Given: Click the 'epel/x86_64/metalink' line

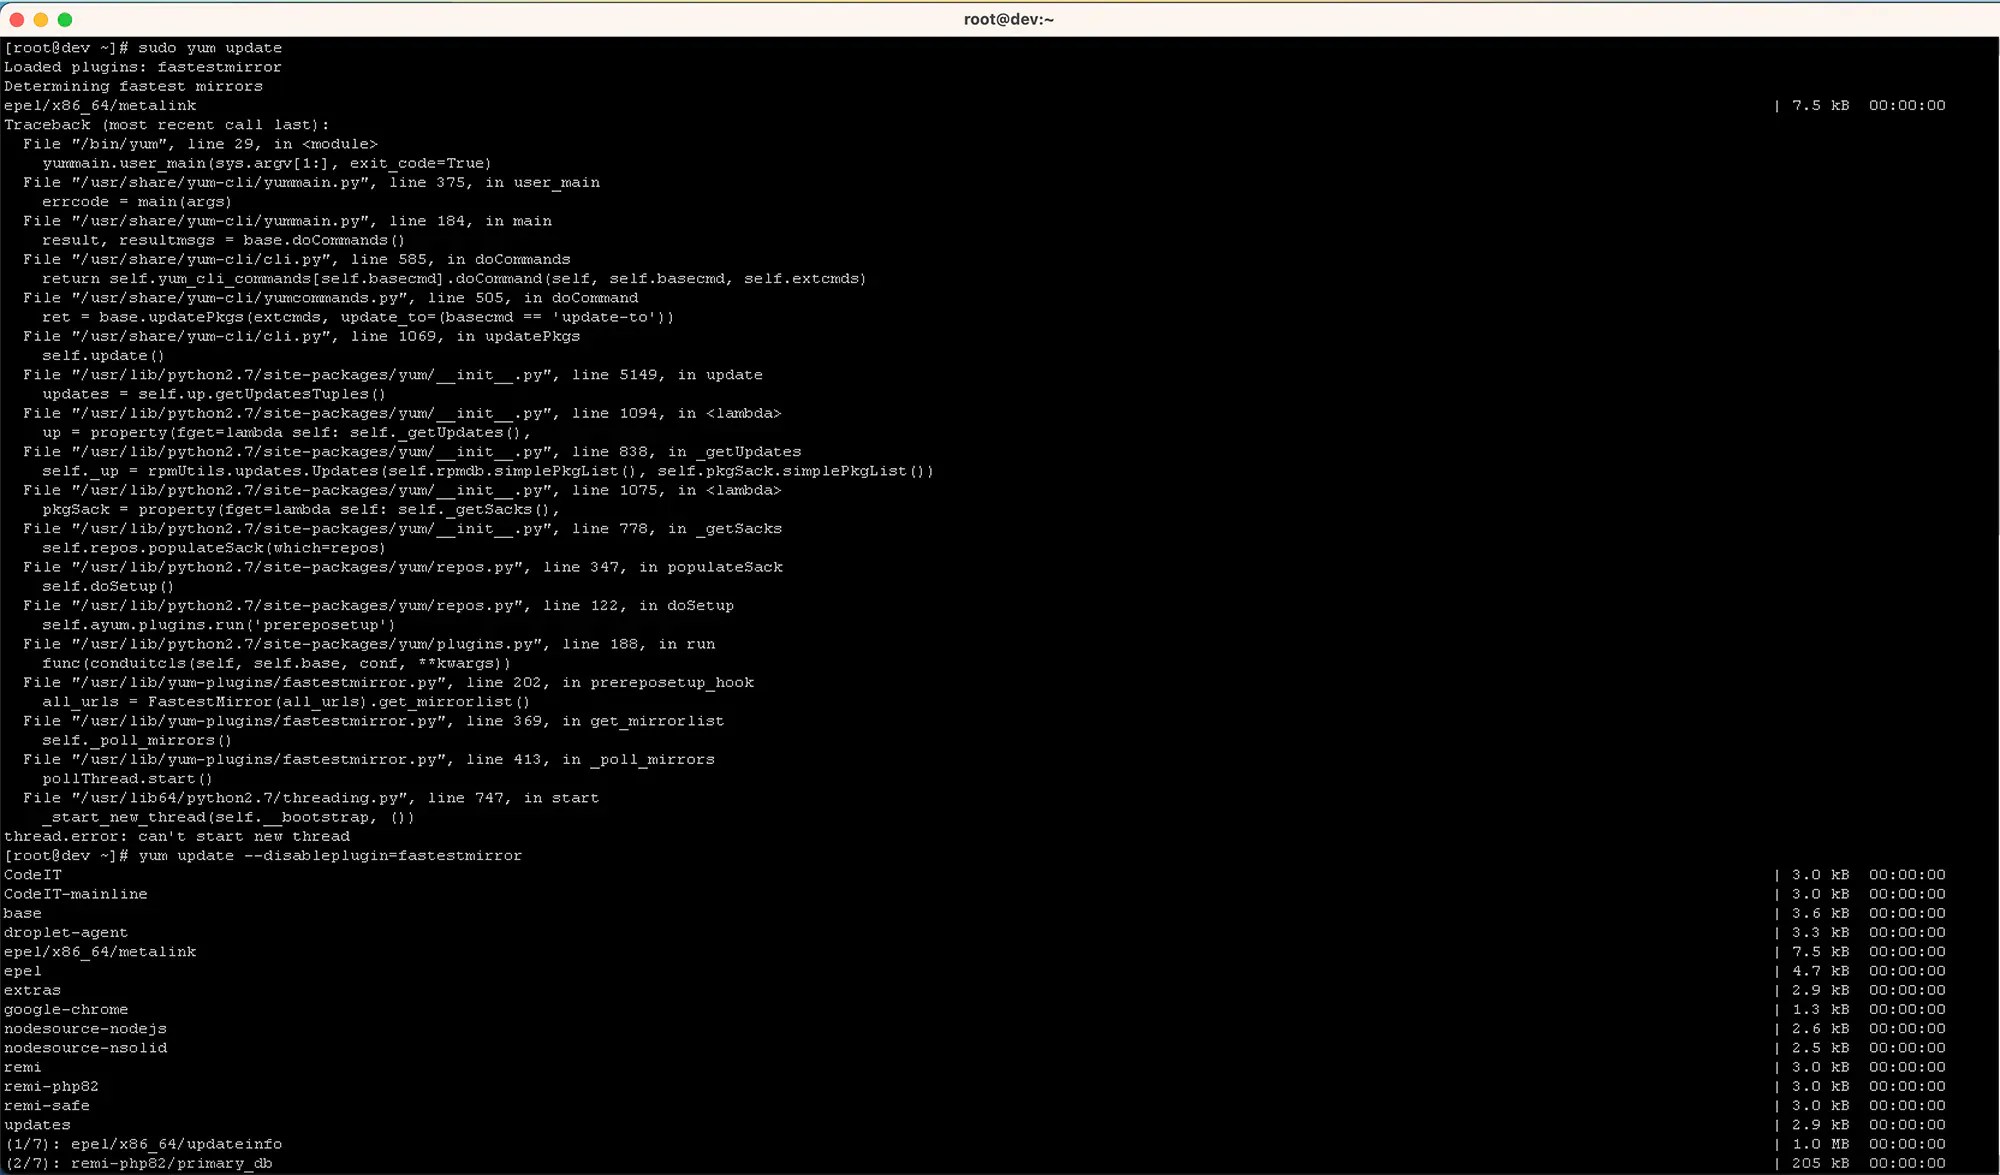Looking at the screenshot, I should tap(100, 105).
